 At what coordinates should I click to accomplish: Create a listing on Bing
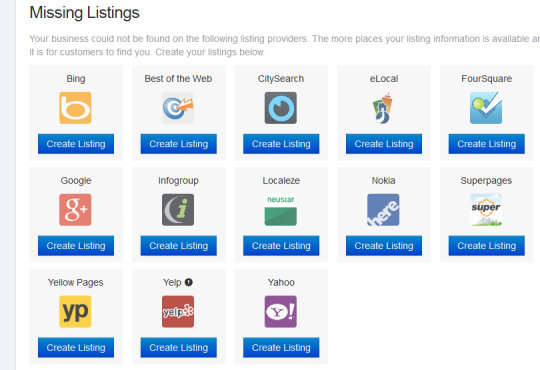(76, 144)
